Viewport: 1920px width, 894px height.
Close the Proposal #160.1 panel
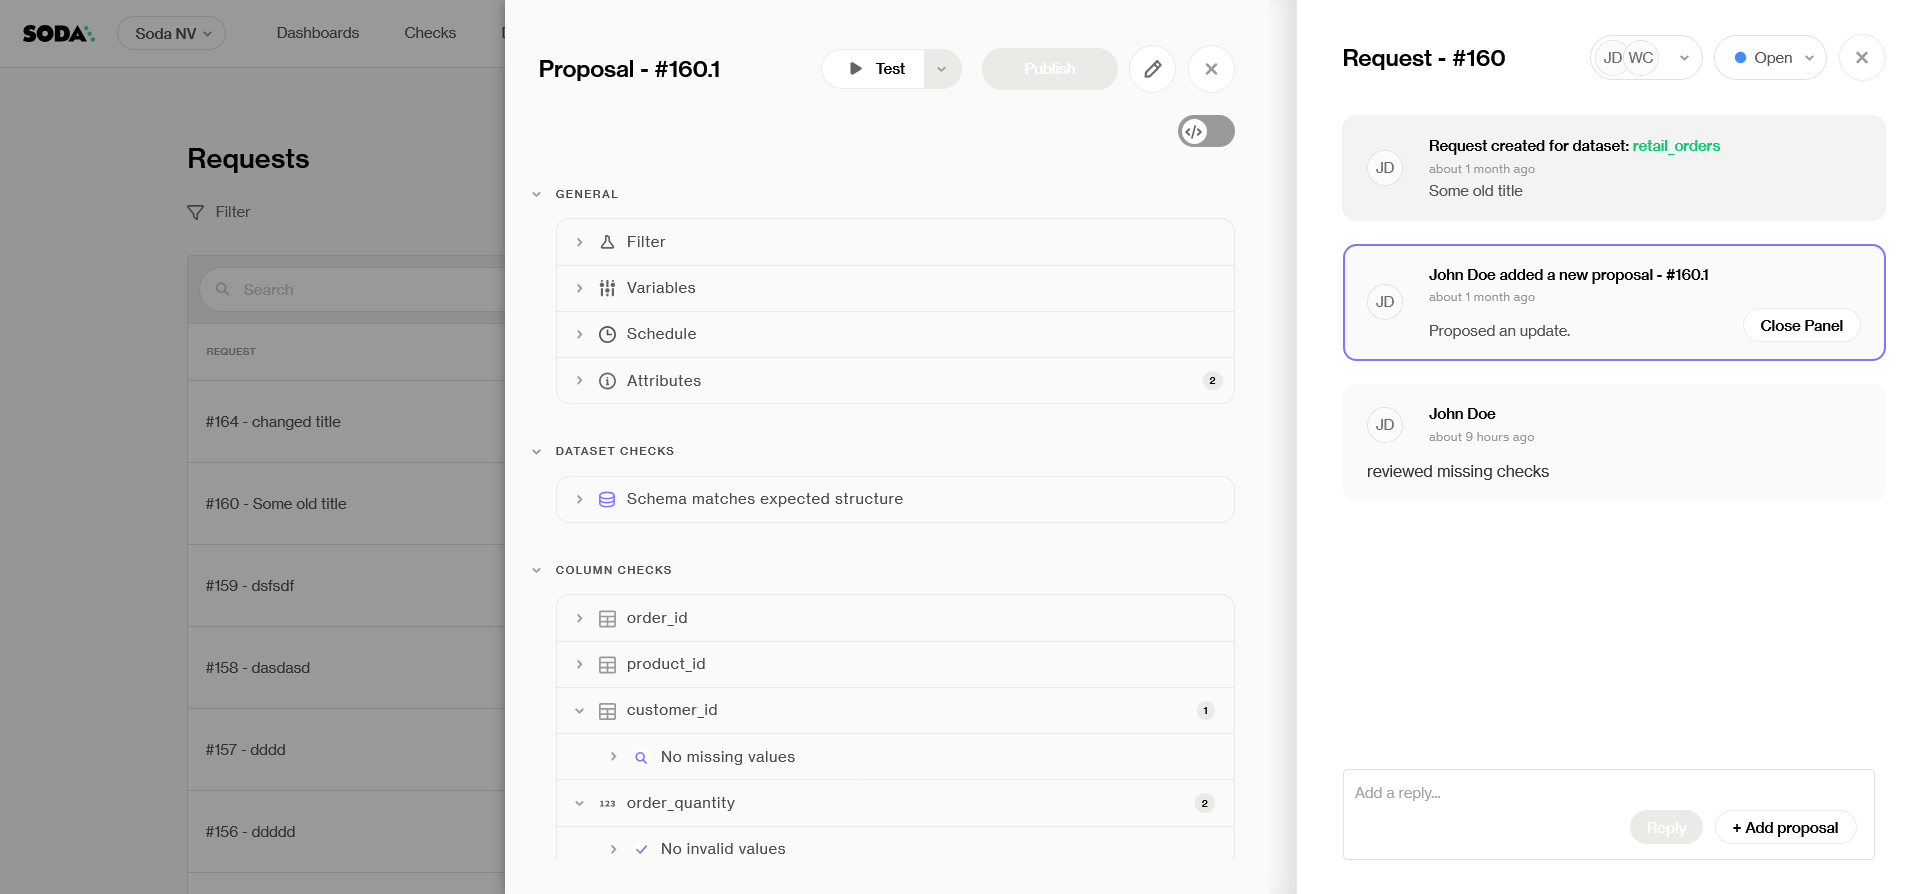point(1211,69)
